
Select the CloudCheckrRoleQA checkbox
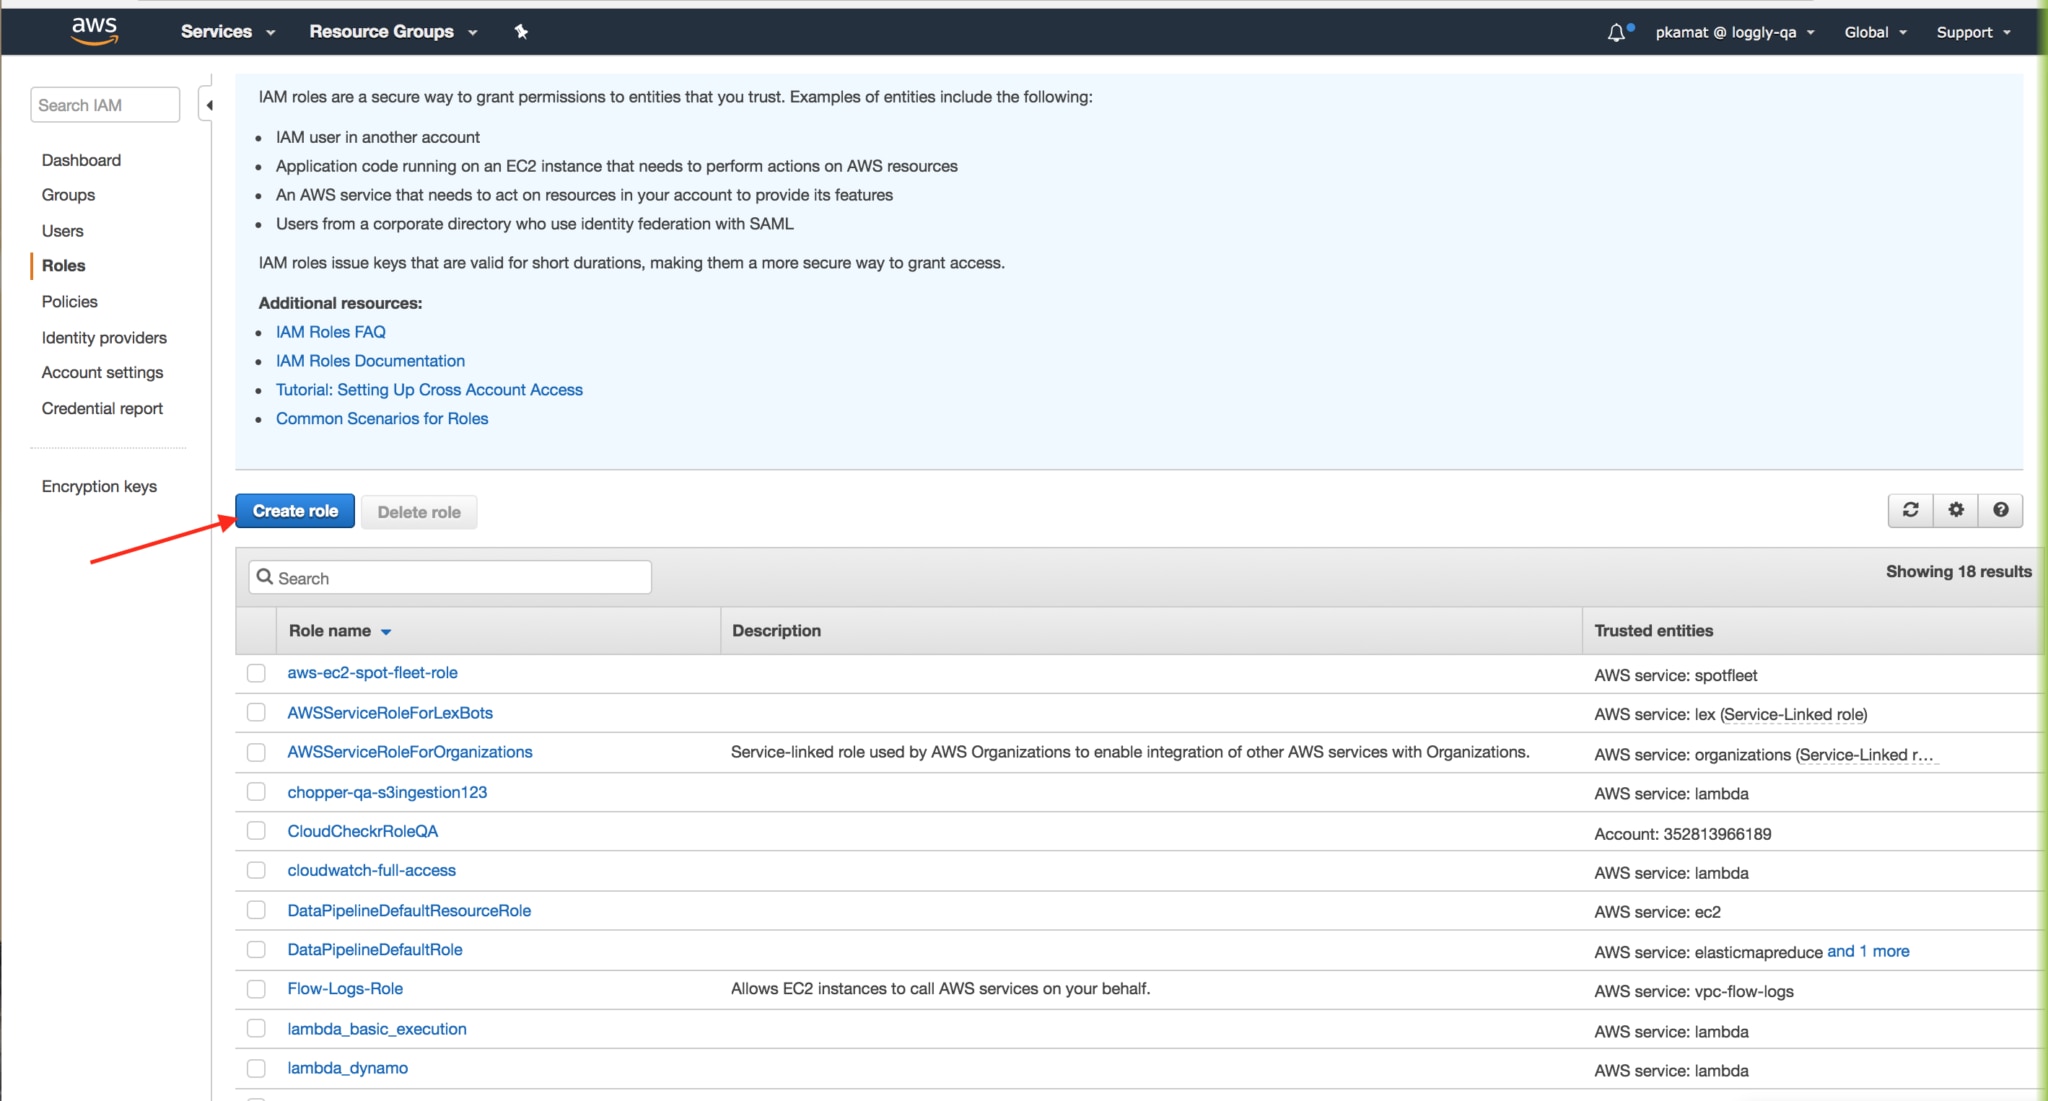pos(256,831)
